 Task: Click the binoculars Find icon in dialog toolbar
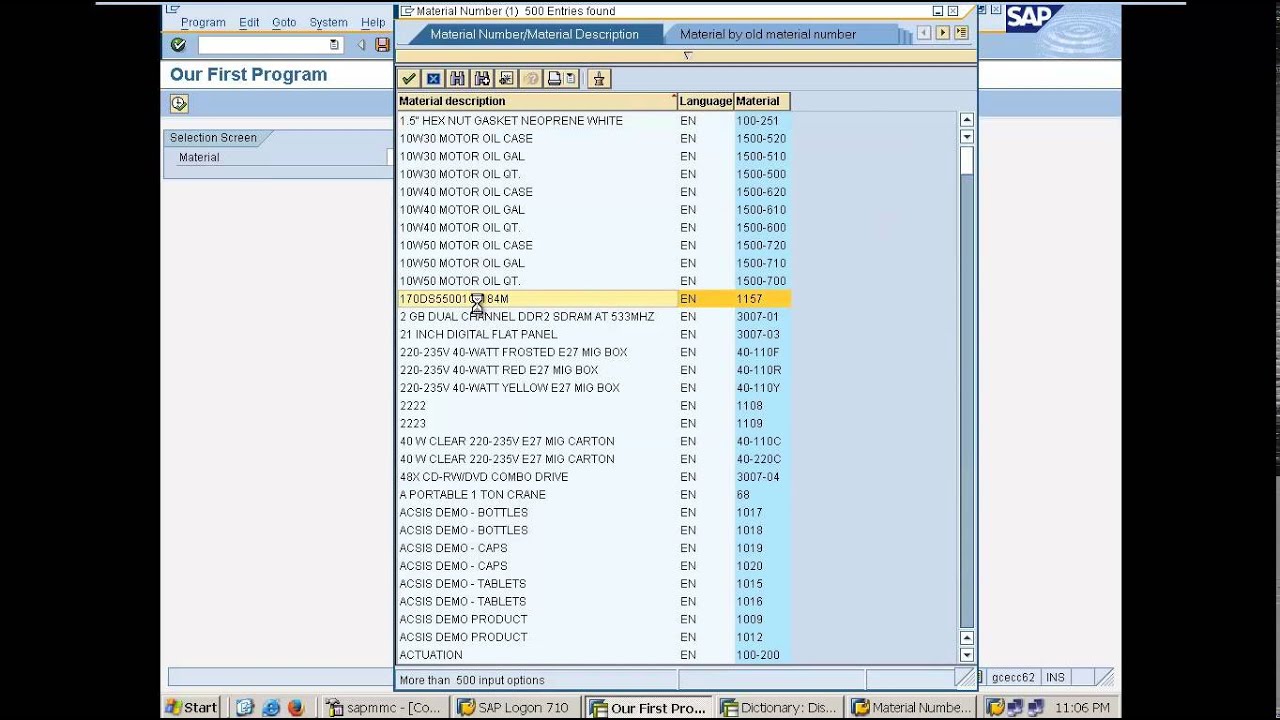point(458,79)
